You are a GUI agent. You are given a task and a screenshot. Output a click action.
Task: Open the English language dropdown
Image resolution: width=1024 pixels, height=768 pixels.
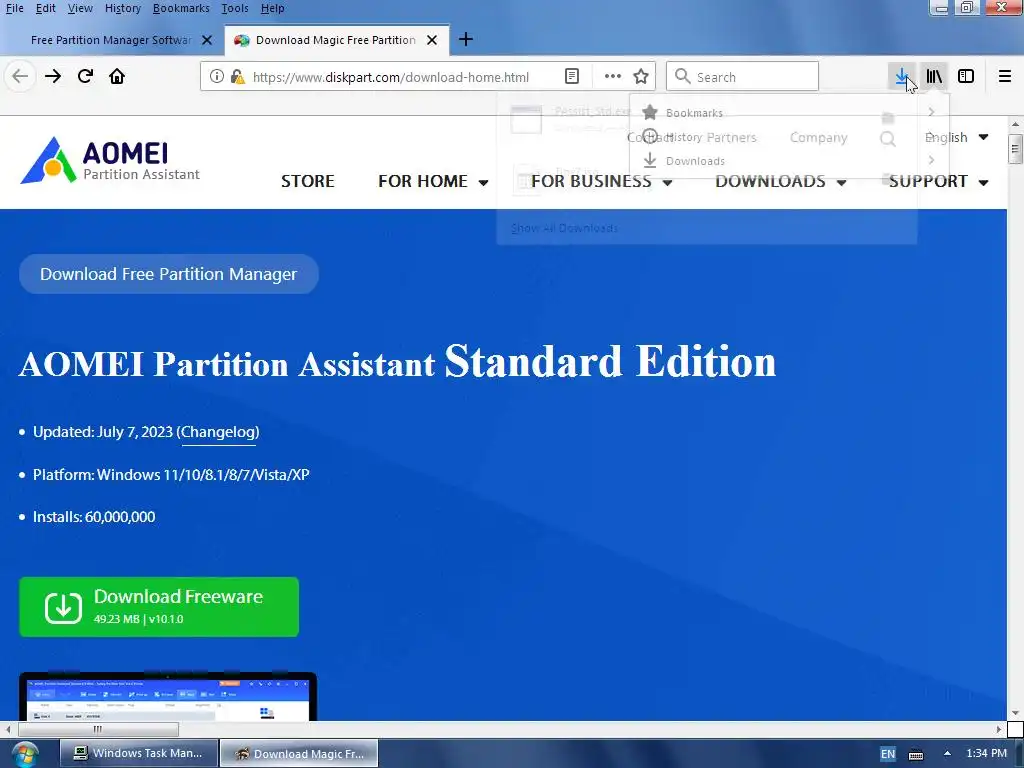tap(957, 137)
